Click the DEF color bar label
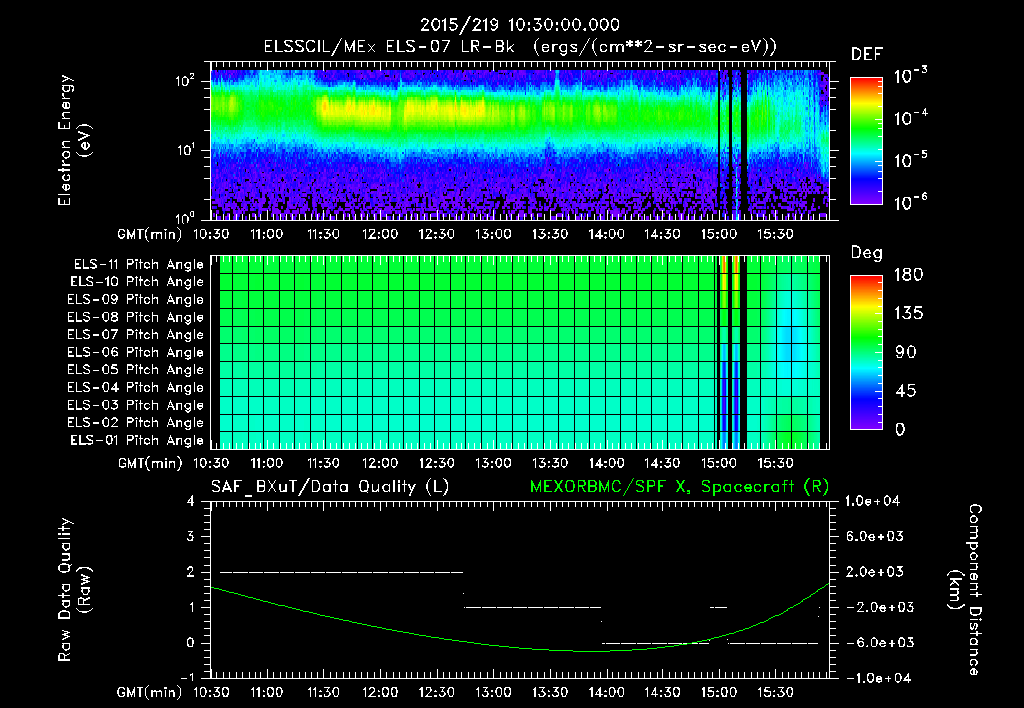1024x708 pixels. click(x=867, y=55)
